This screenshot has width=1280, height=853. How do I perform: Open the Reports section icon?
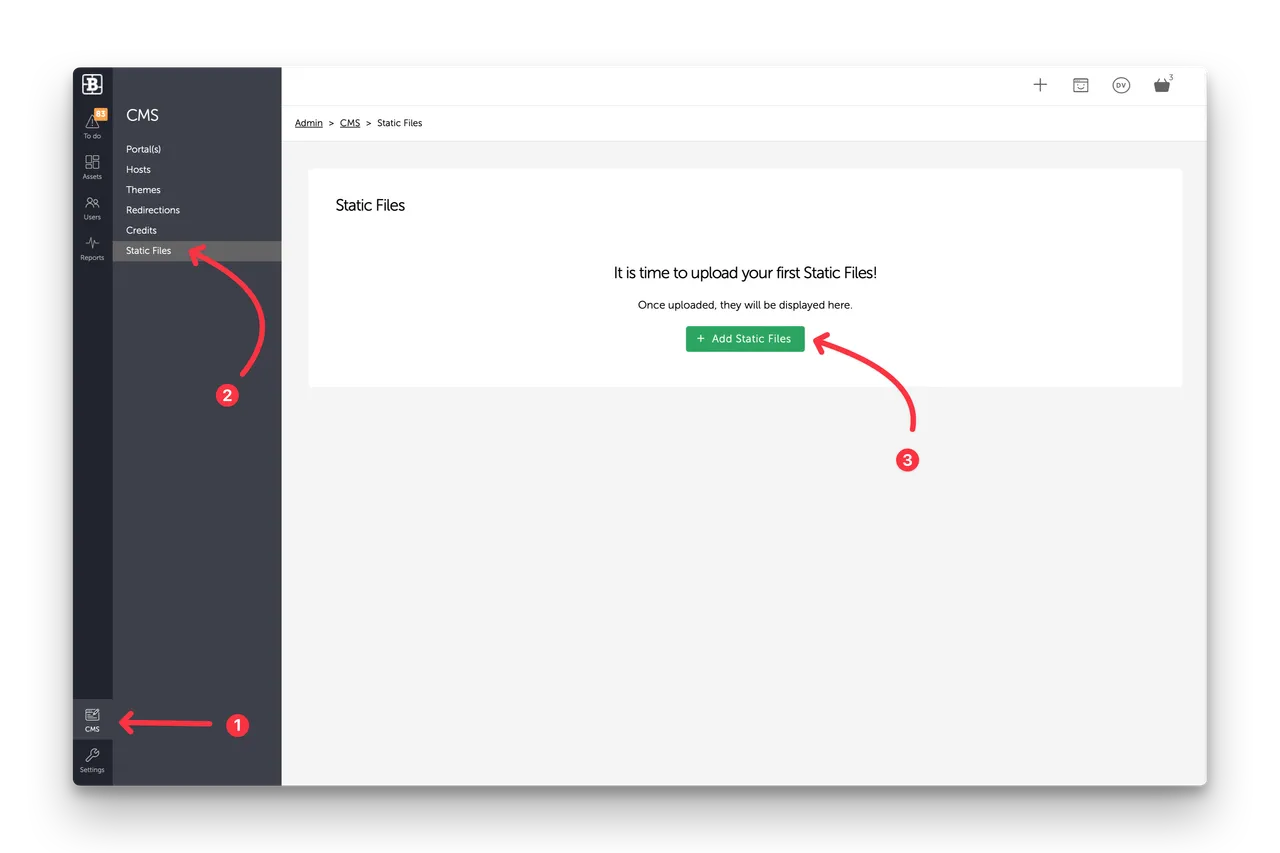(x=92, y=248)
